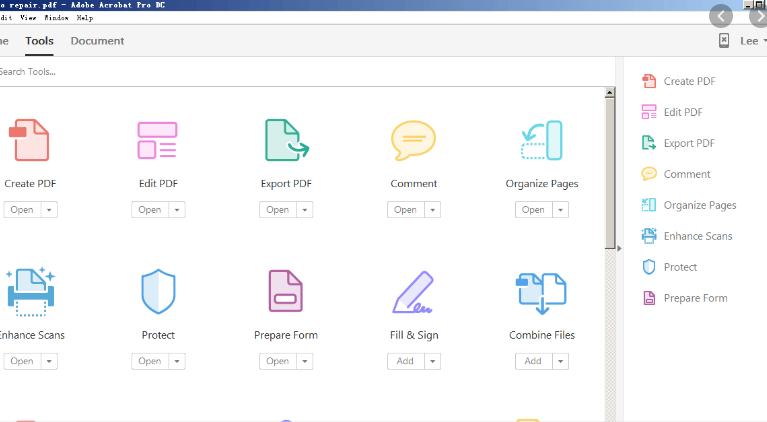This screenshot has width=767, height=422.
Task: Click Add button under Fill & Sign
Action: tap(406, 361)
